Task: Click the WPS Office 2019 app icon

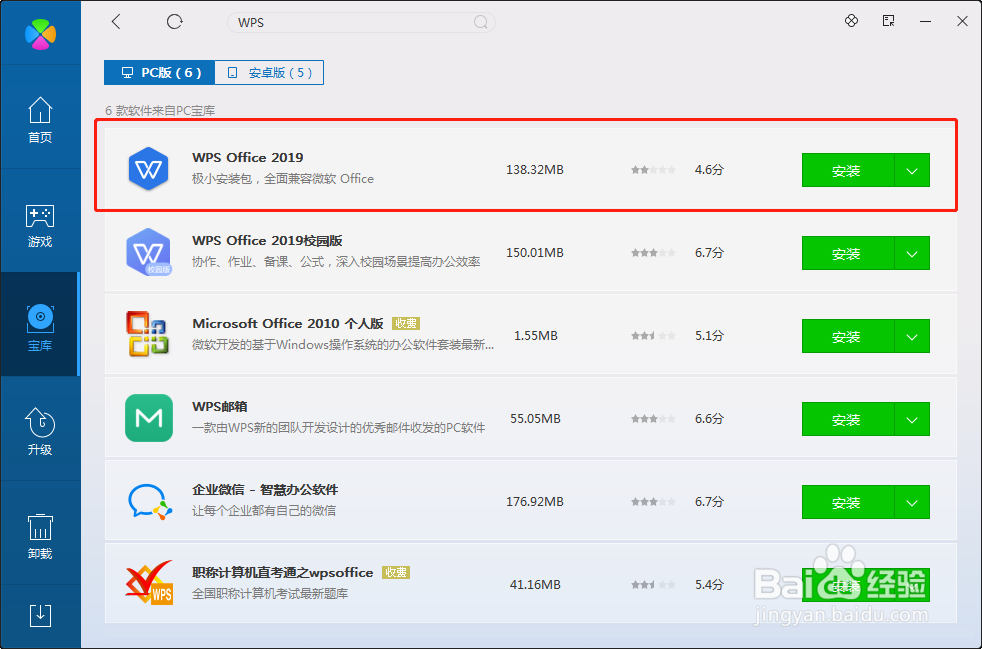Action: 148,169
